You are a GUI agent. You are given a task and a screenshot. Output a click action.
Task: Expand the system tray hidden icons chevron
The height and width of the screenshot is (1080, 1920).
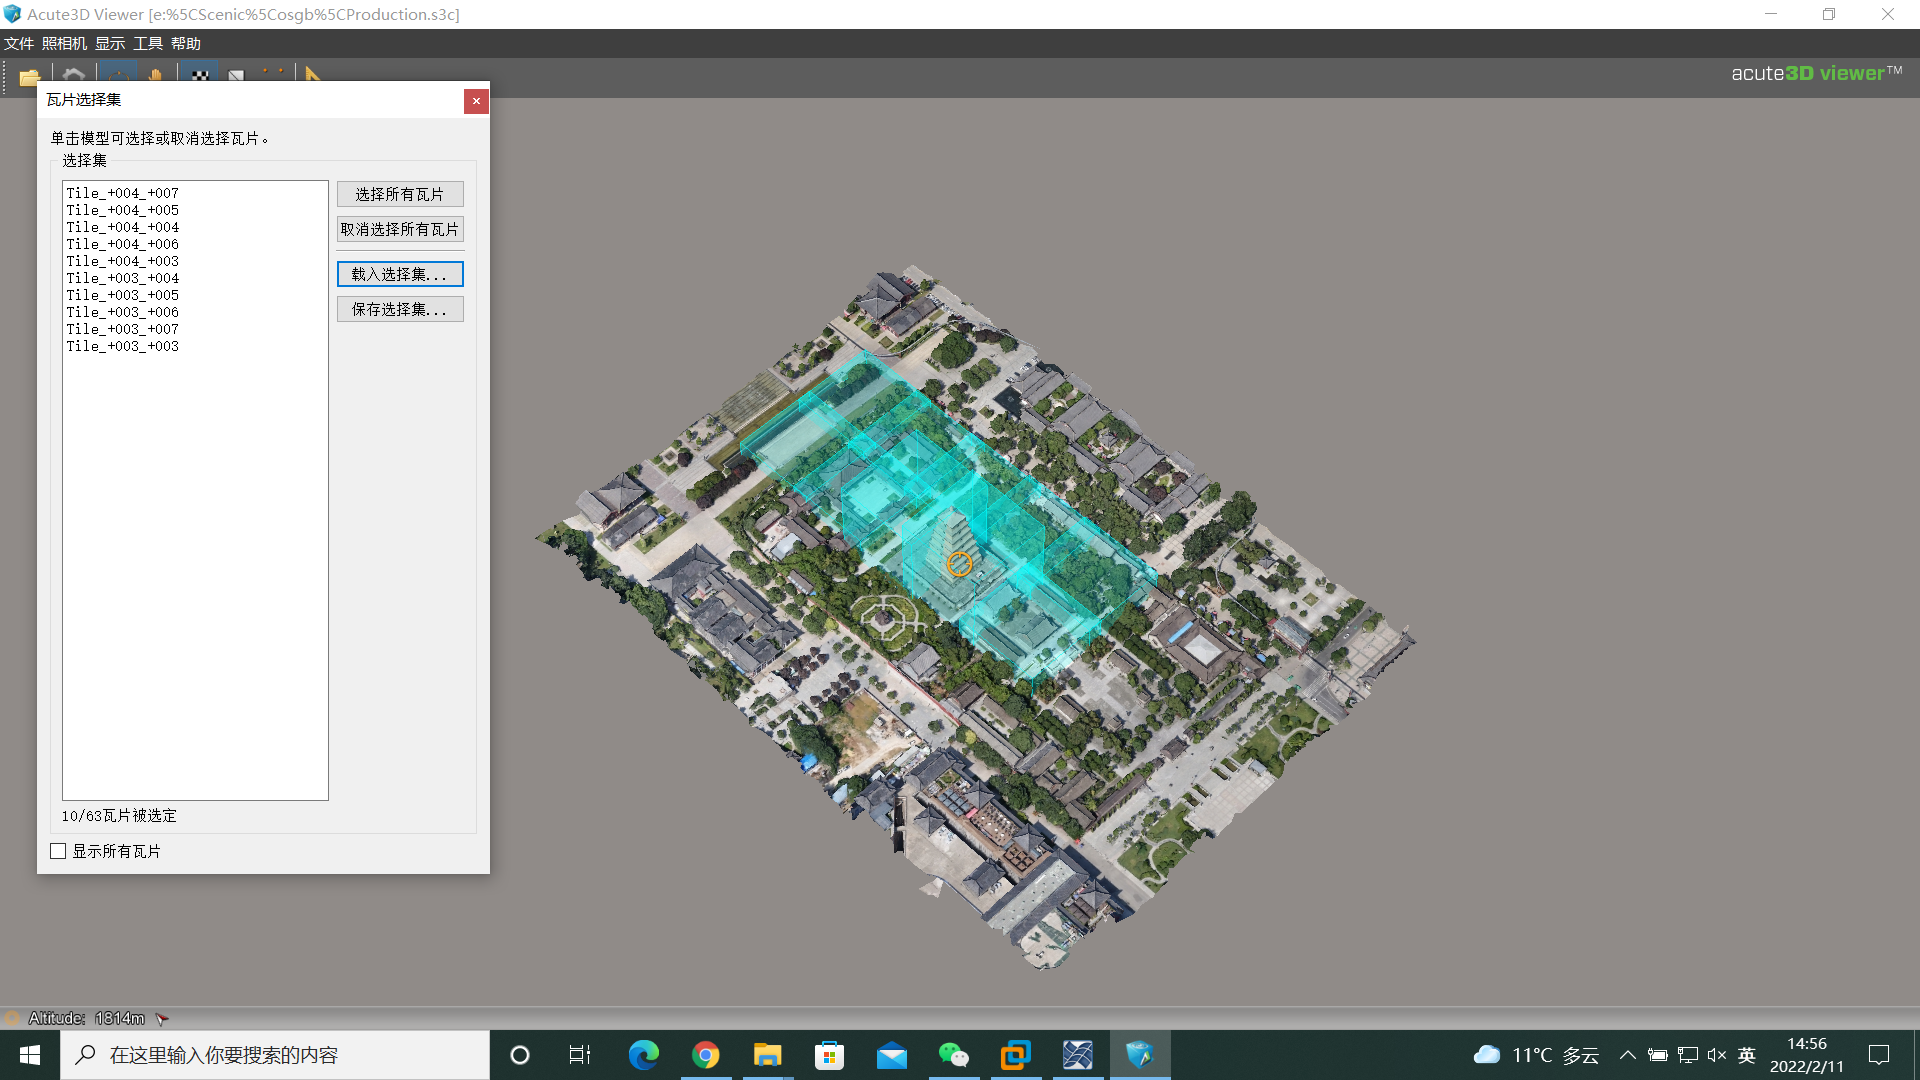pyautogui.click(x=1627, y=1055)
